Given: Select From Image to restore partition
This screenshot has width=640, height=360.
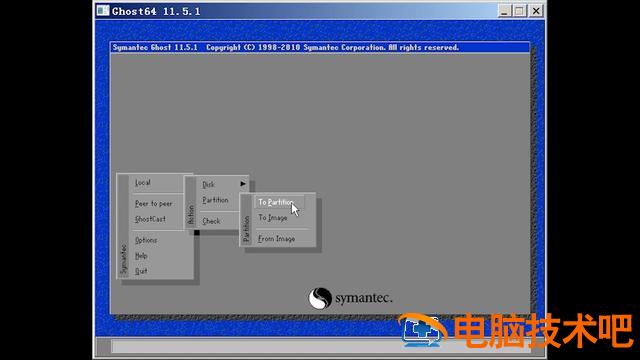Looking at the screenshot, I should tap(276, 239).
